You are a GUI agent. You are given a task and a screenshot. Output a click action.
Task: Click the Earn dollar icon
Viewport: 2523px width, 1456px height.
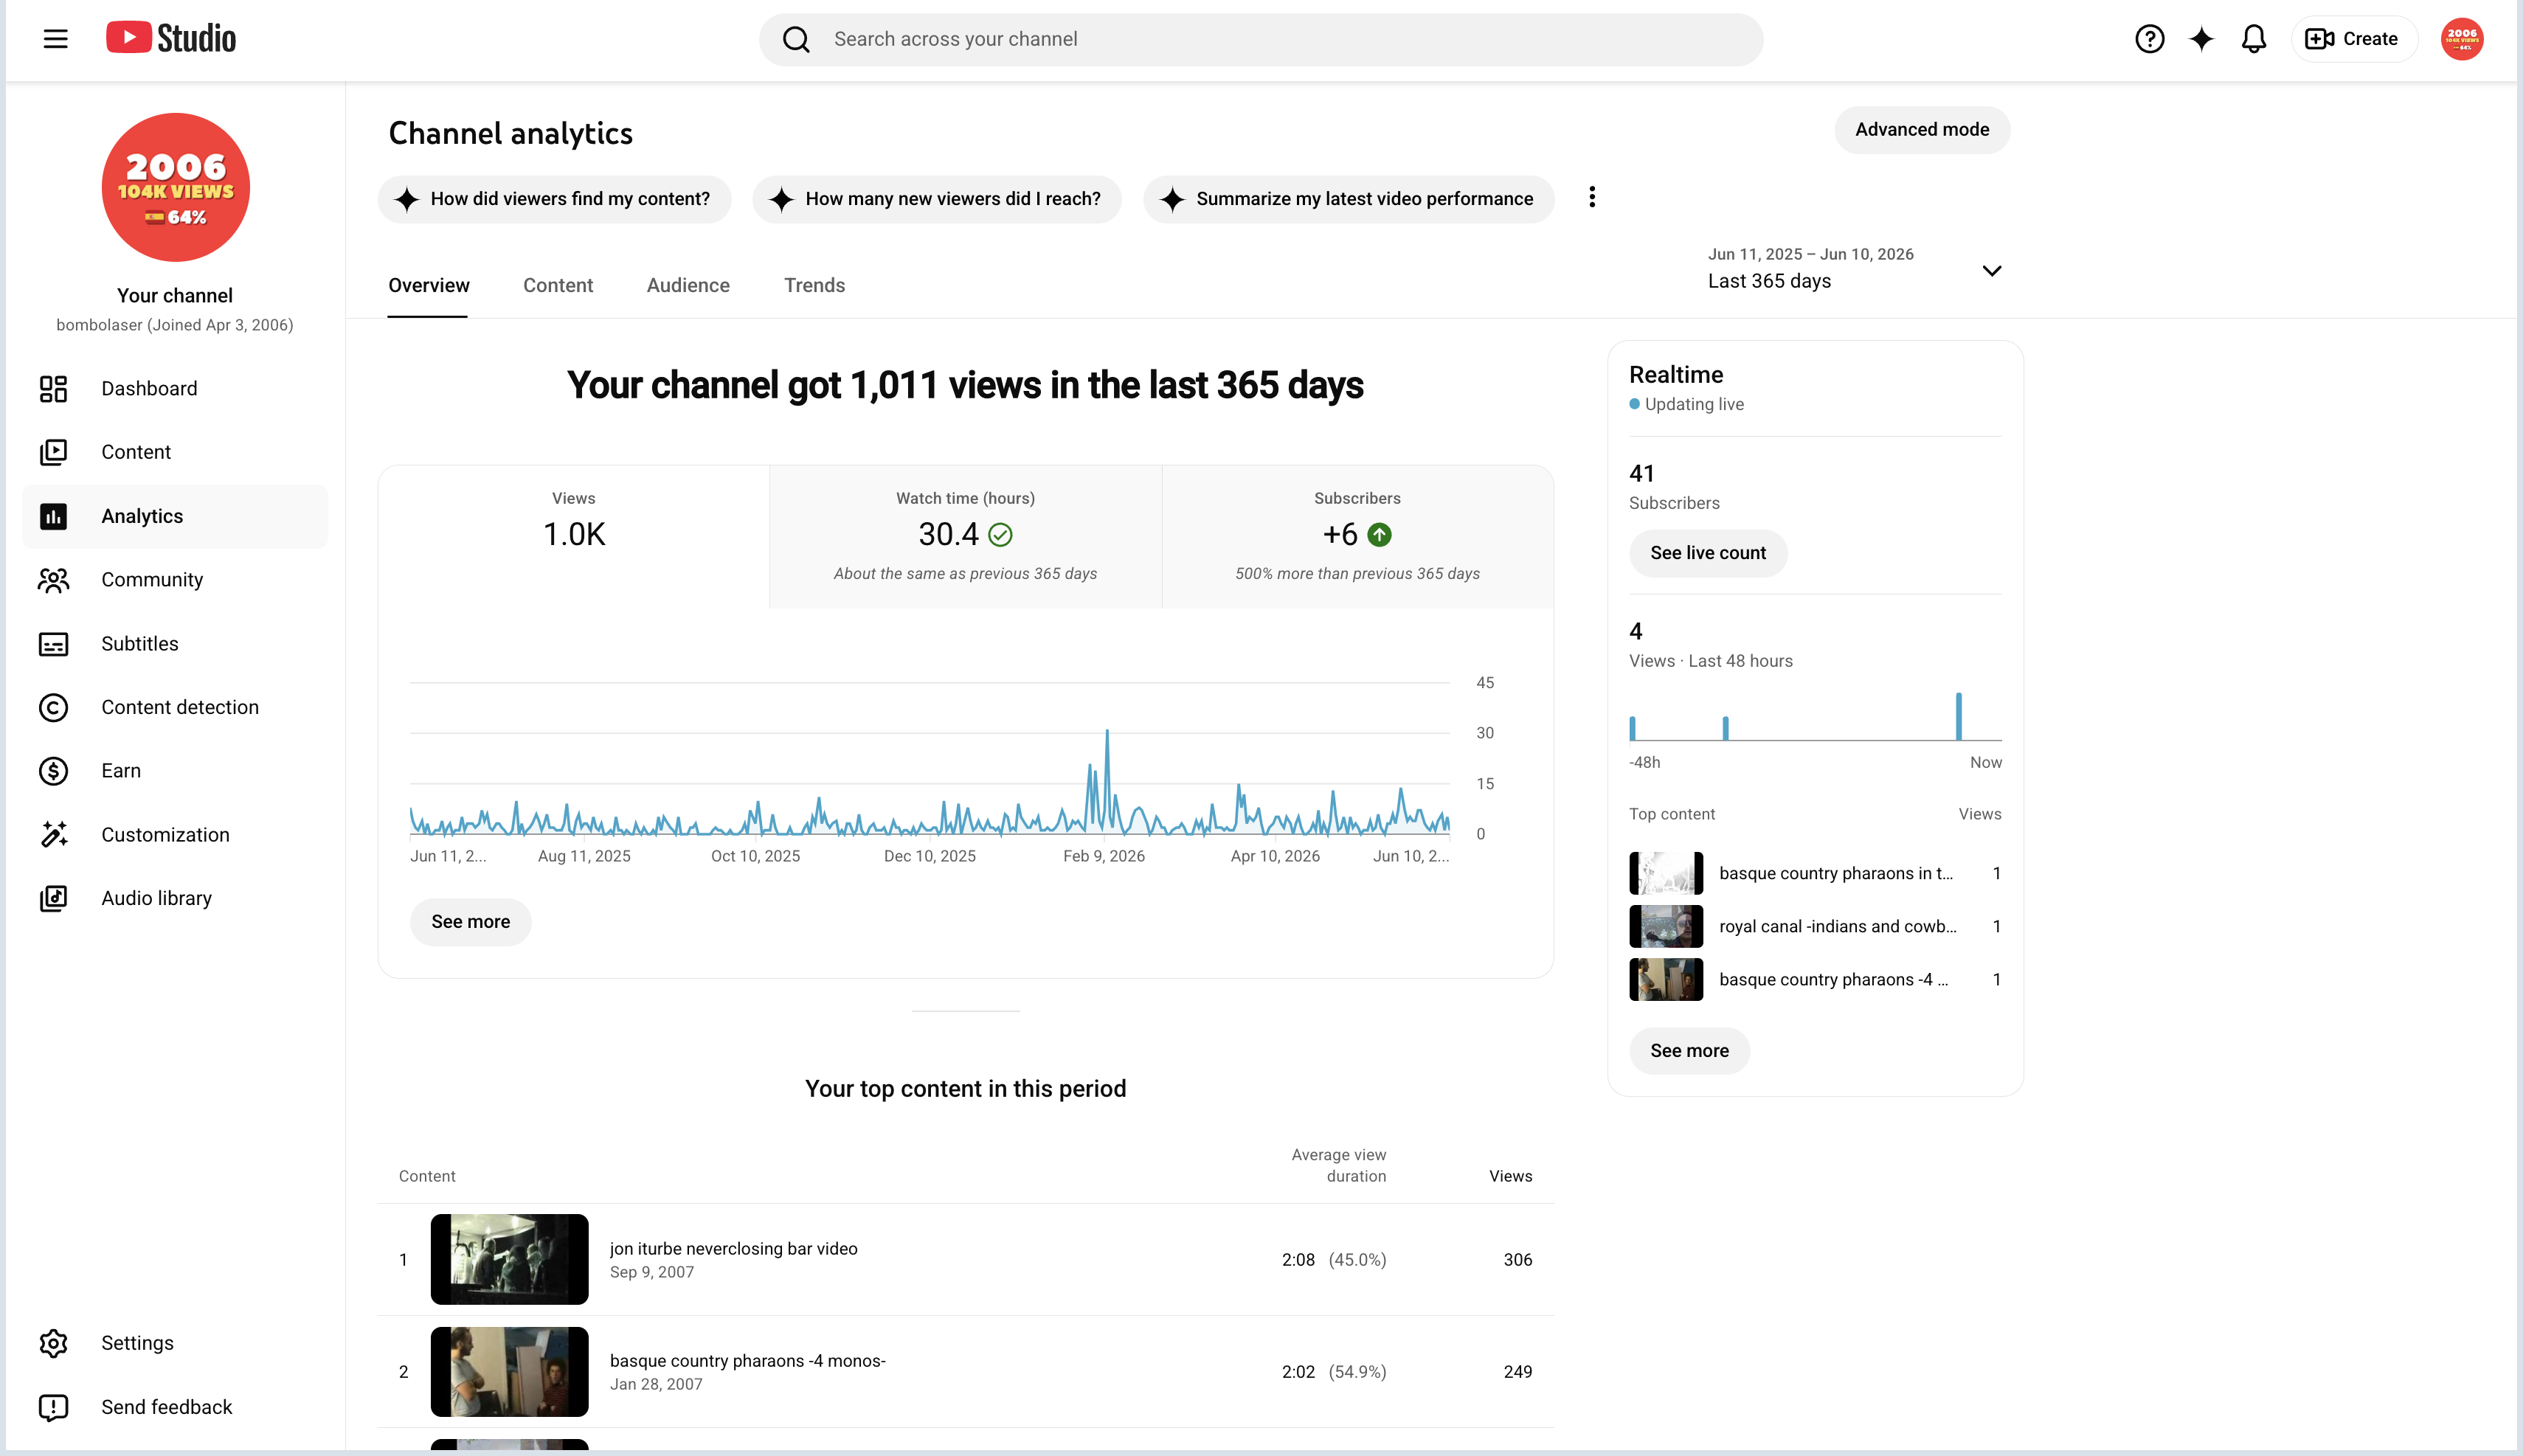pos(54,771)
